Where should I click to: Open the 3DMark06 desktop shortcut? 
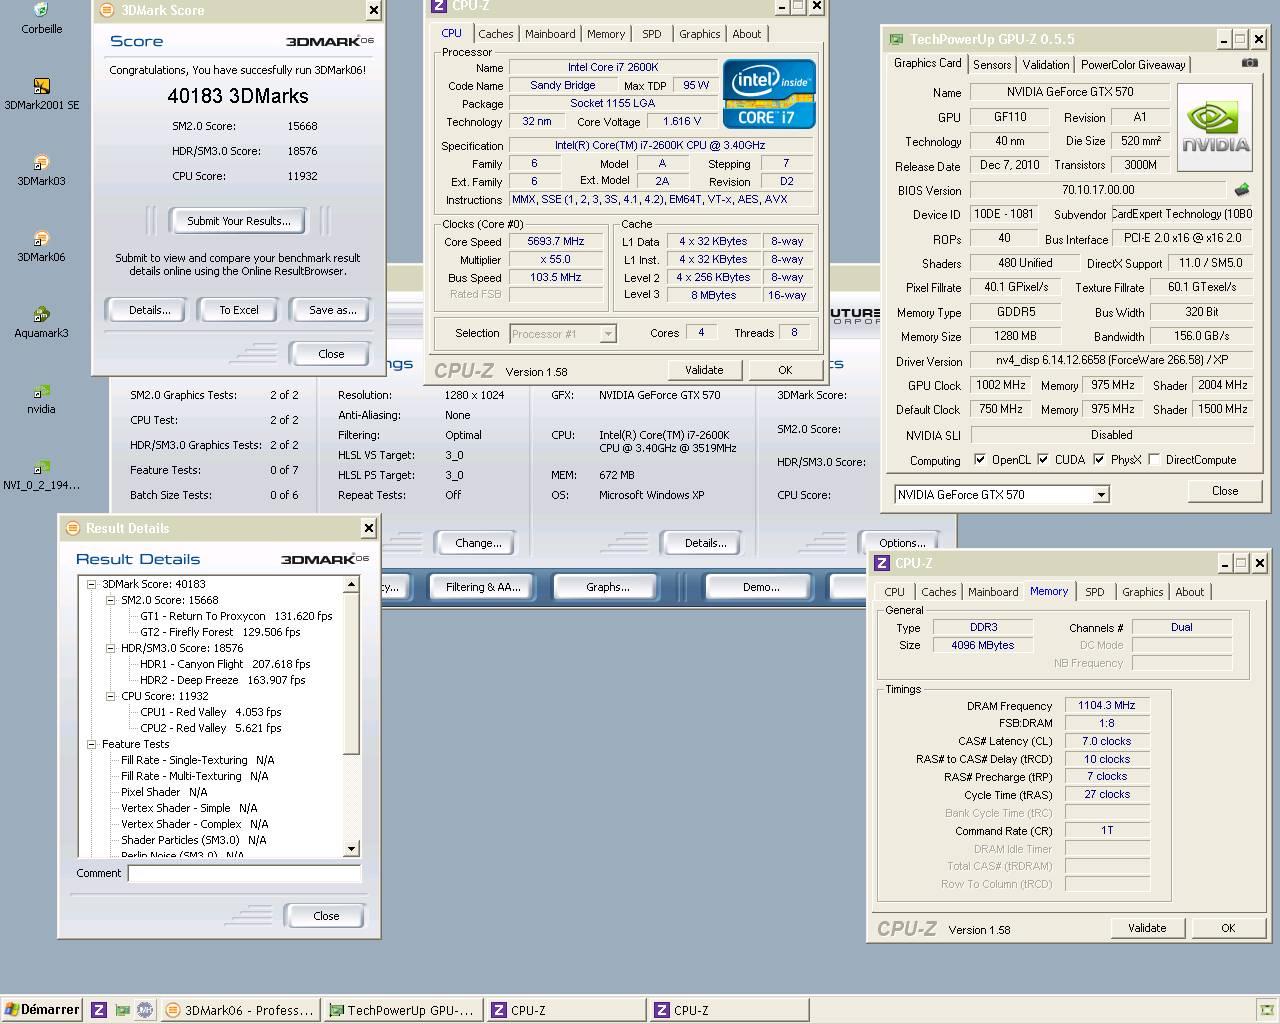41,246
